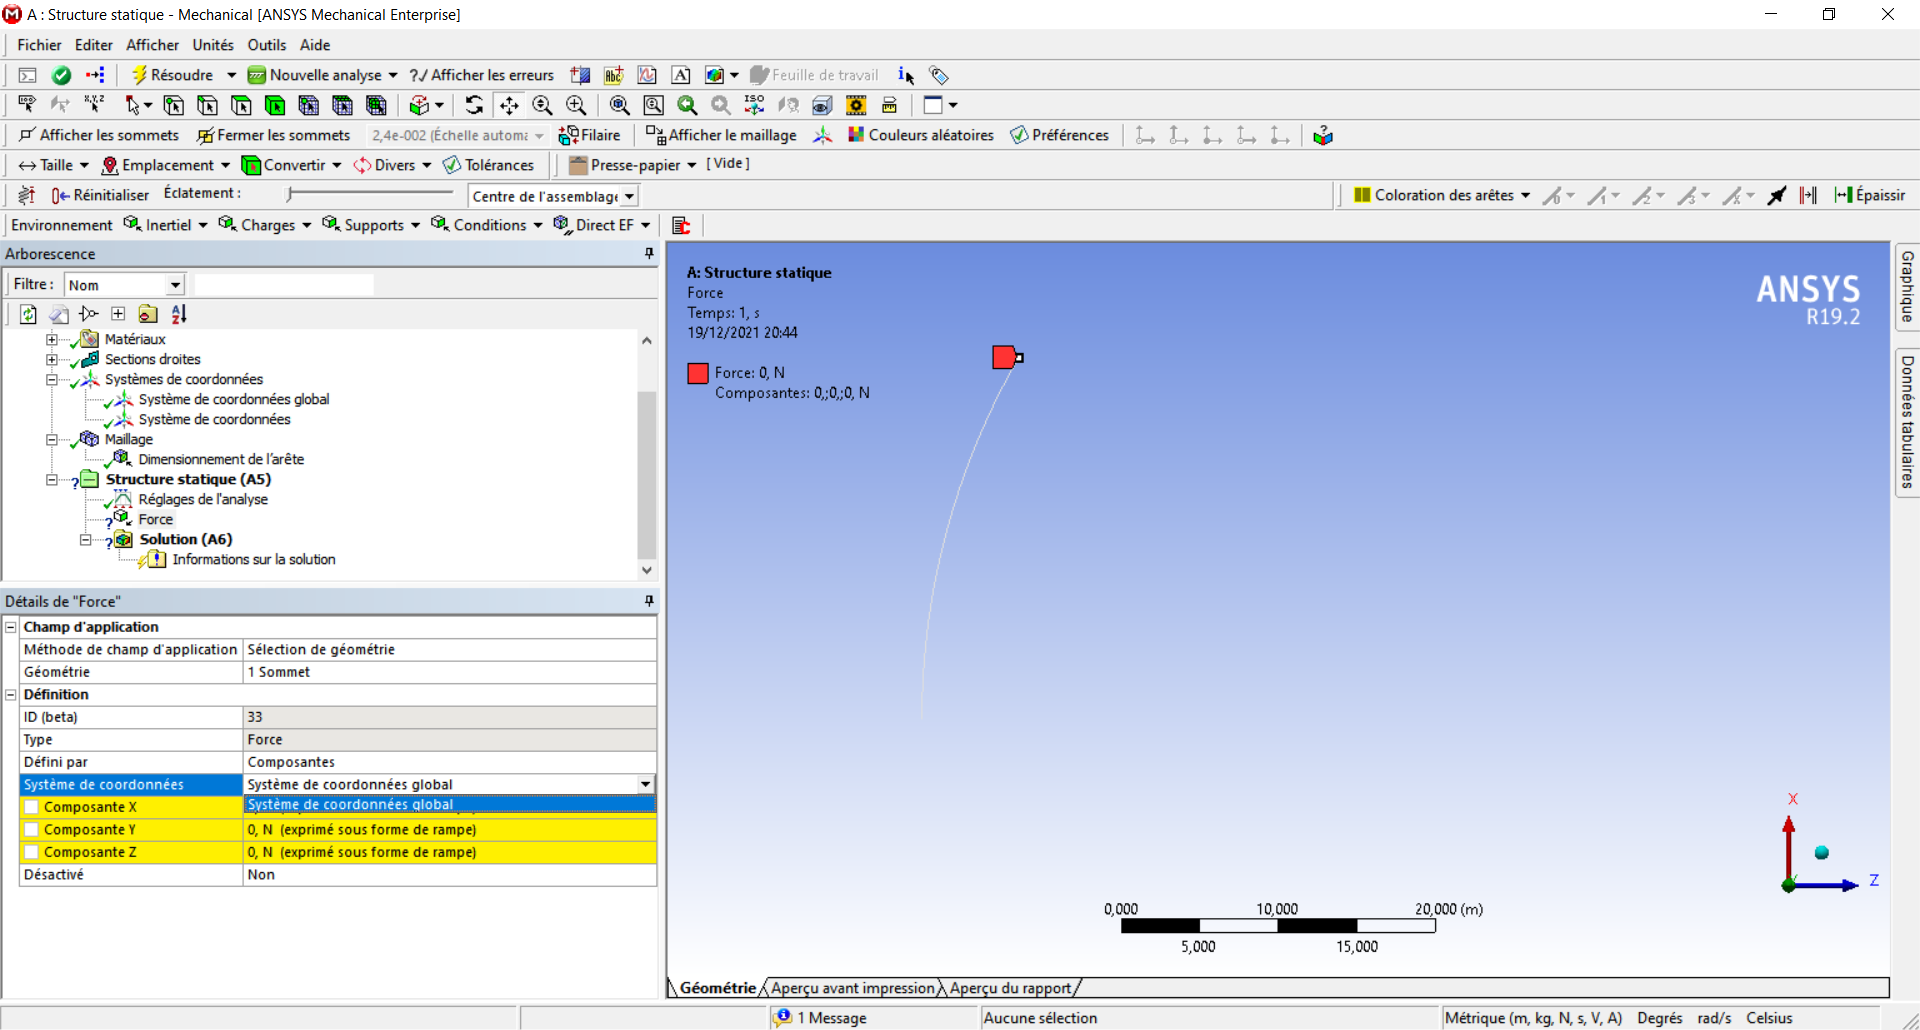1920x1030 pixels.
Task: Toggle Couleurs aléatoires
Action: 921,135
